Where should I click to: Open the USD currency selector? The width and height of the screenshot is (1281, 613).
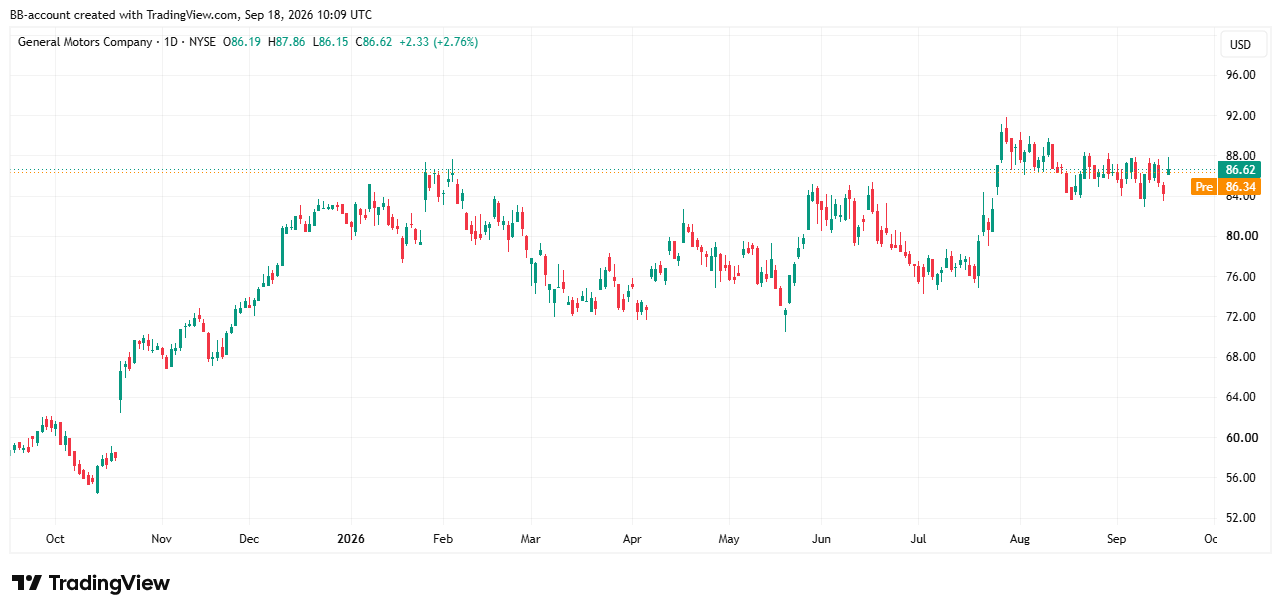[1240, 44]
